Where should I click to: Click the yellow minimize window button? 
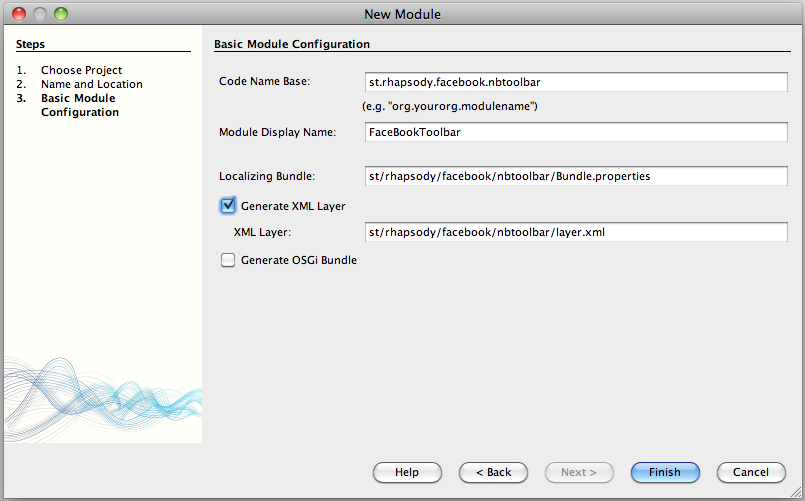(40, 14)
